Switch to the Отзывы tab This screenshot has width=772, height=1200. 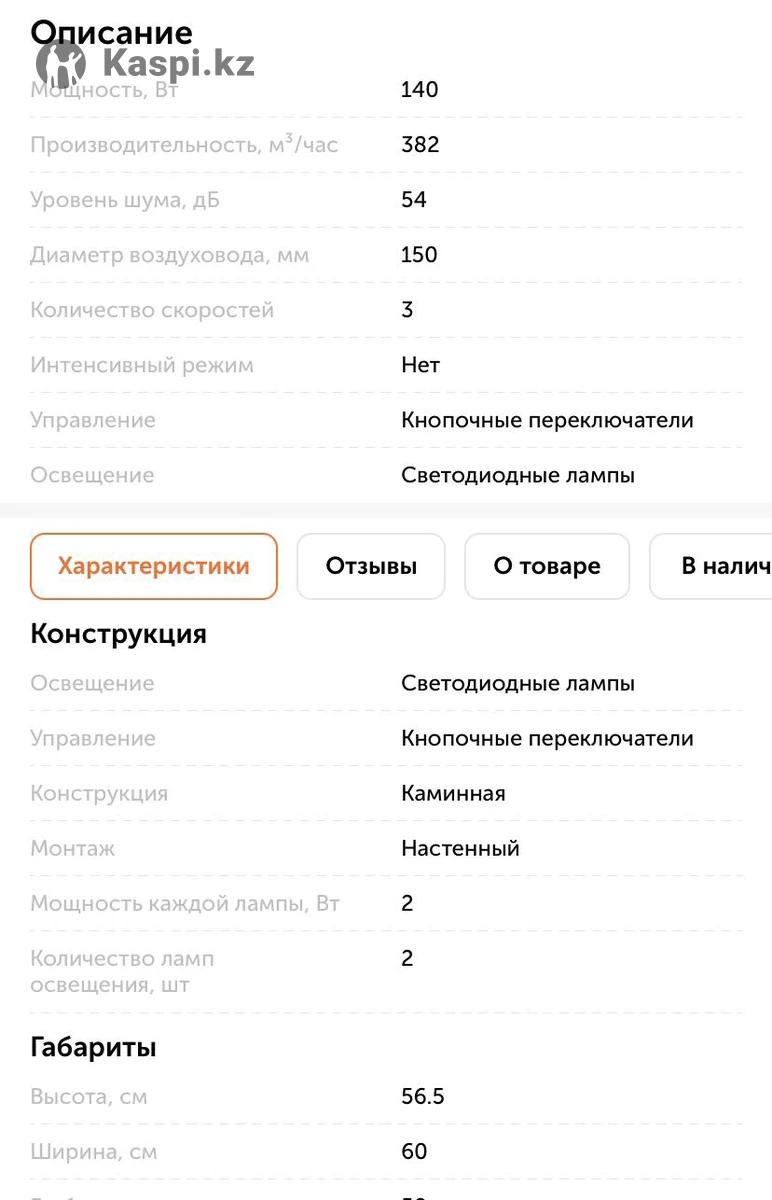coord(371,566)
